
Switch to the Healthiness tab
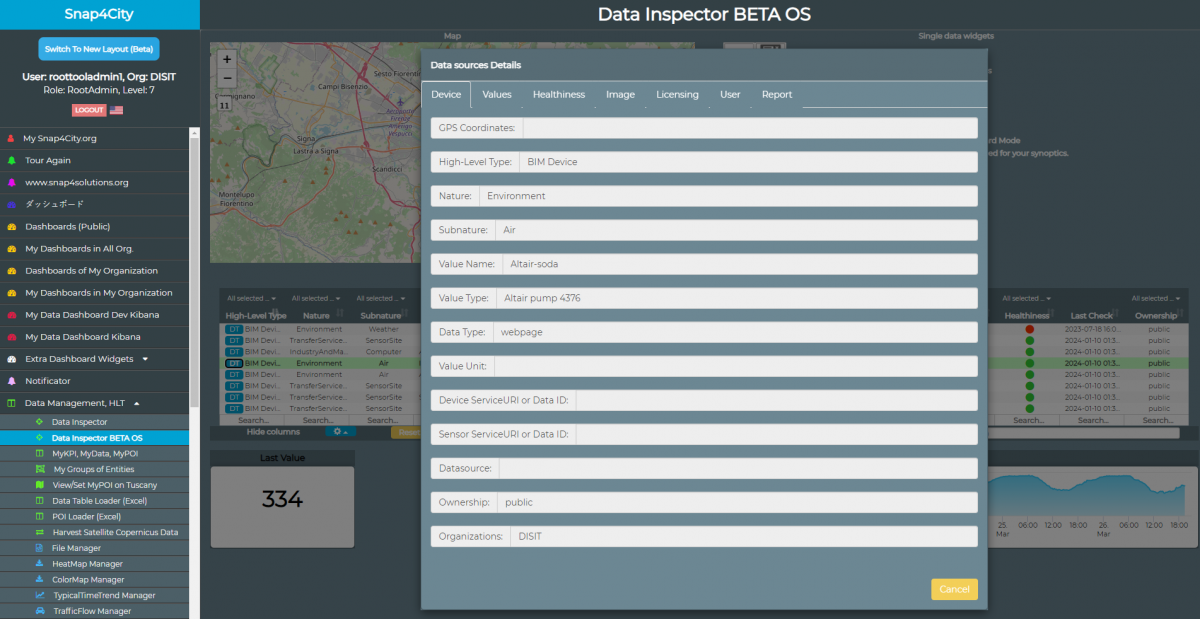558,95
